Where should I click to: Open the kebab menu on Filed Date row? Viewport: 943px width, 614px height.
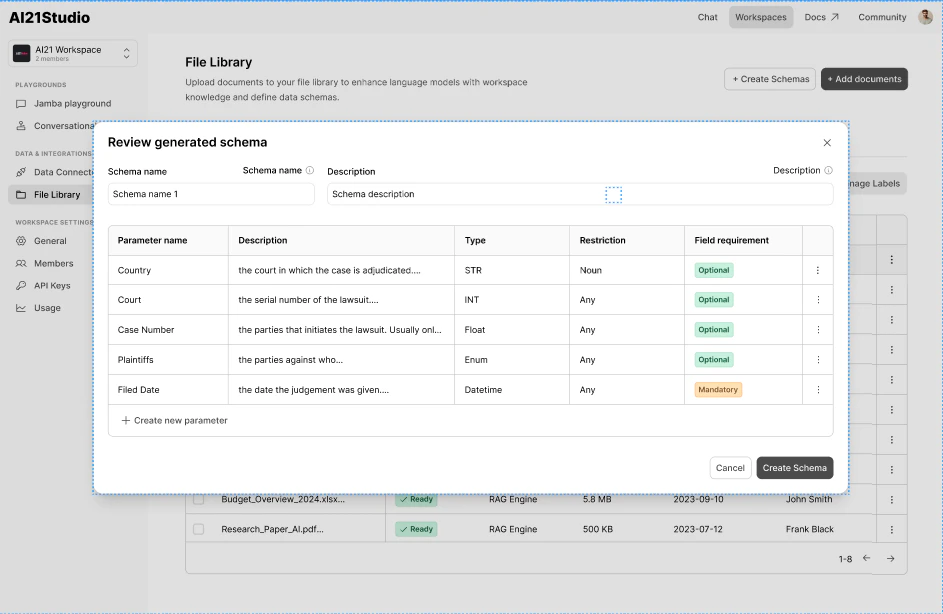[x=817, y=389]
